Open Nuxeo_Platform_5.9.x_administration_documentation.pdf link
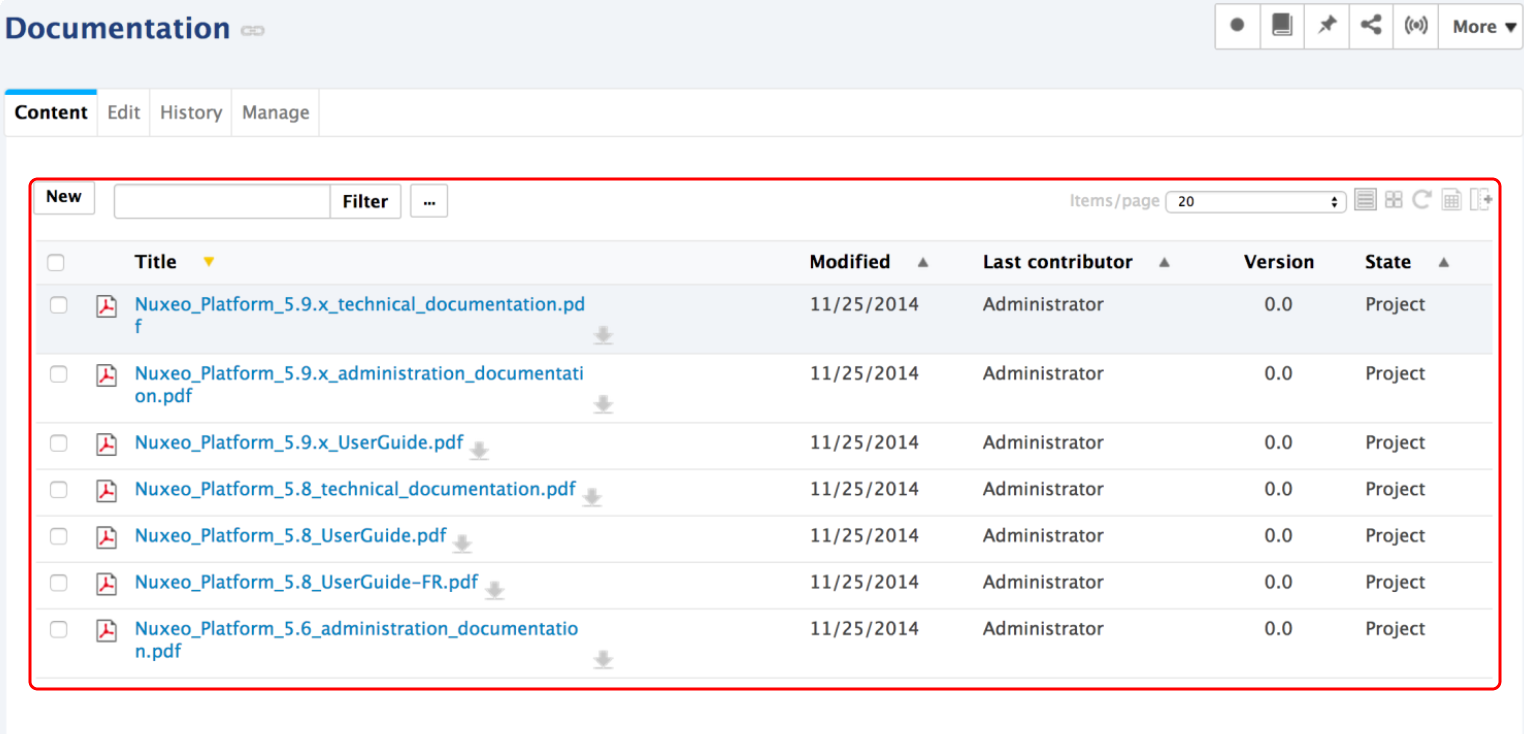This screenshot has width=1524, height=734. coord(359,384)
